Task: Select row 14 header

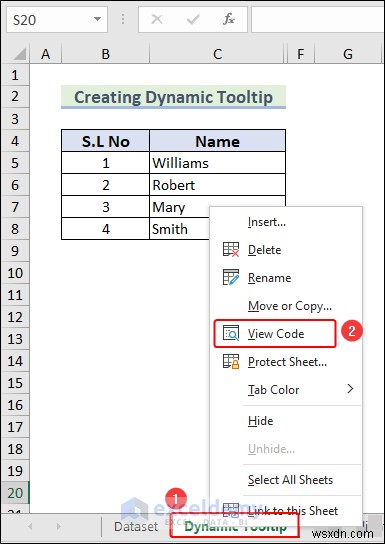Action: pos(15,361)
